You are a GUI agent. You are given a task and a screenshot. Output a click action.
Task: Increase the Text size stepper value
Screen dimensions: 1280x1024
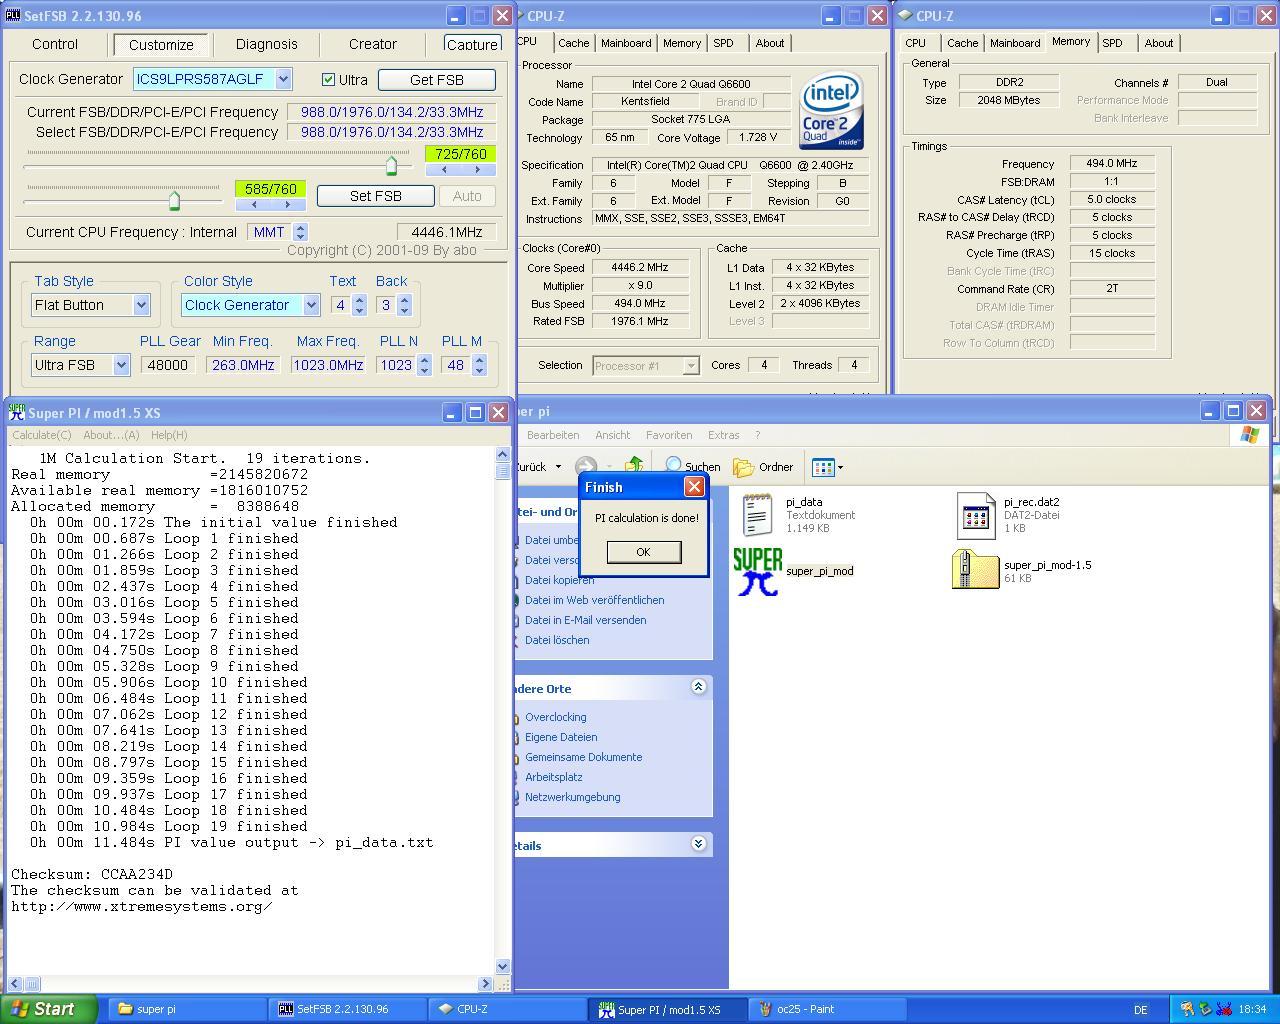click(x=359, y=299)
